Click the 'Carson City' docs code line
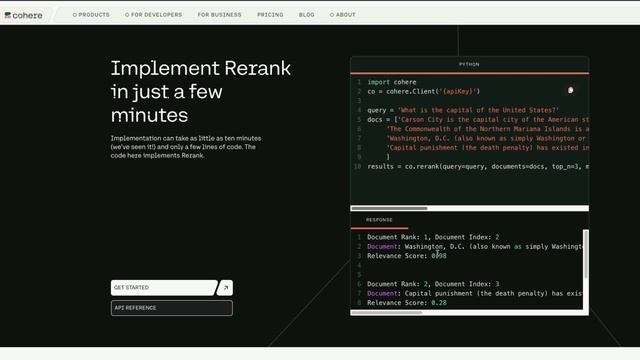The width and height of the screenshot is (640, 360). coord(478,120)
